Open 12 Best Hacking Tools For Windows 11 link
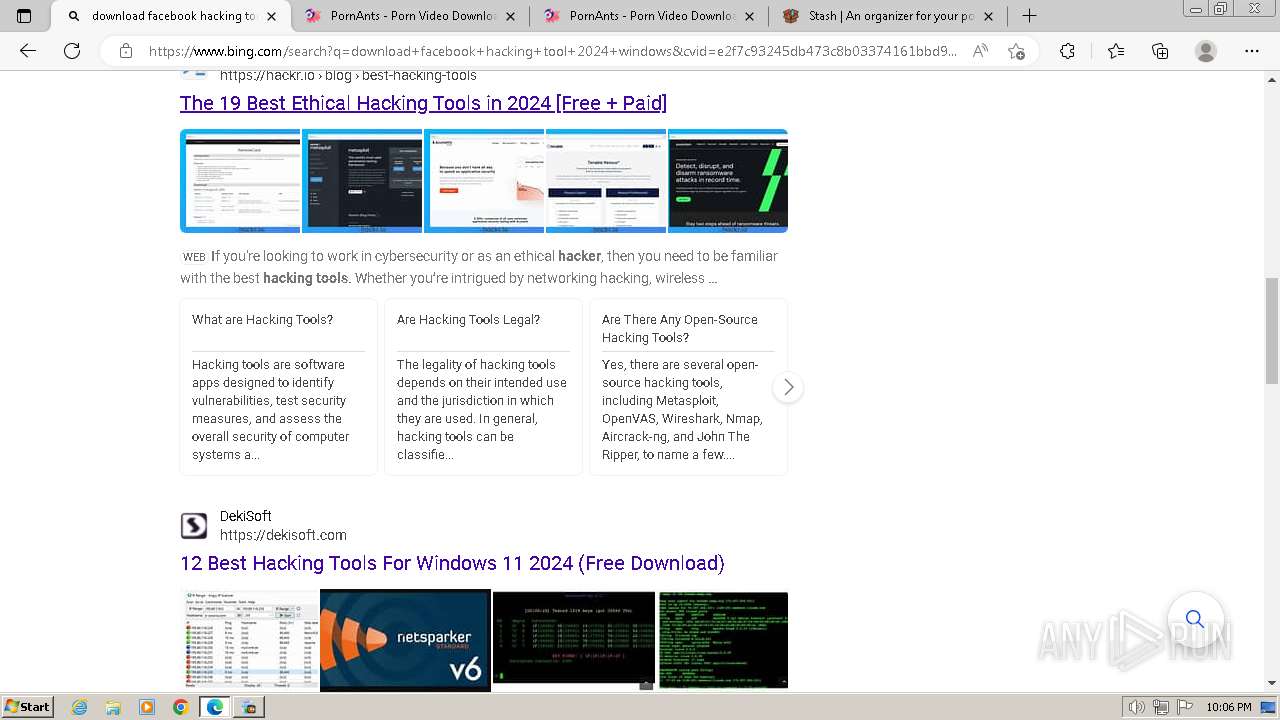The image size is (1280, 720). (452, 563)
